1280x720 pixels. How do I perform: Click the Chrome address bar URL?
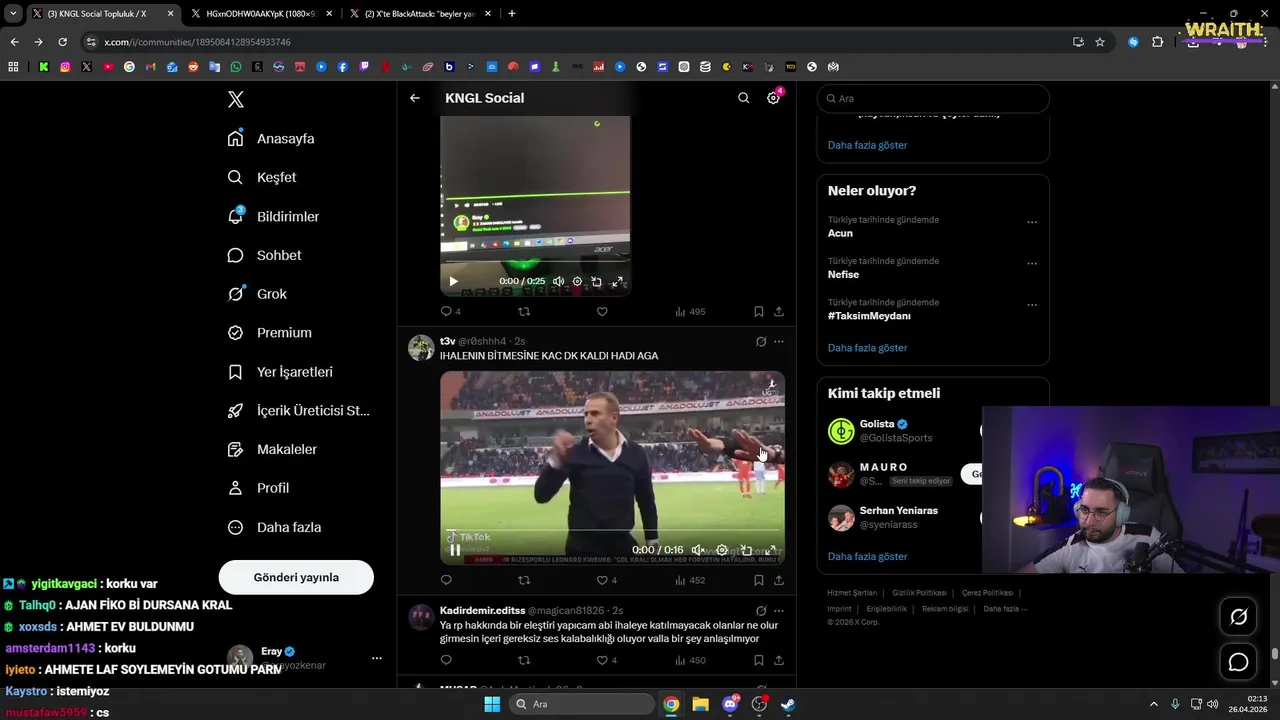click(x=198, y=42)
